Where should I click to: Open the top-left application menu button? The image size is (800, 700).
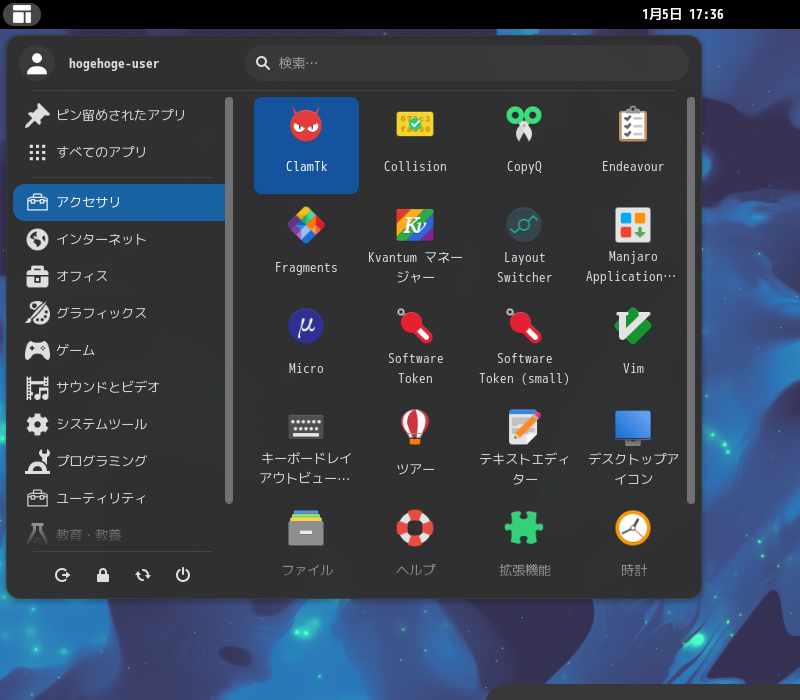click(x=22, y=14)
